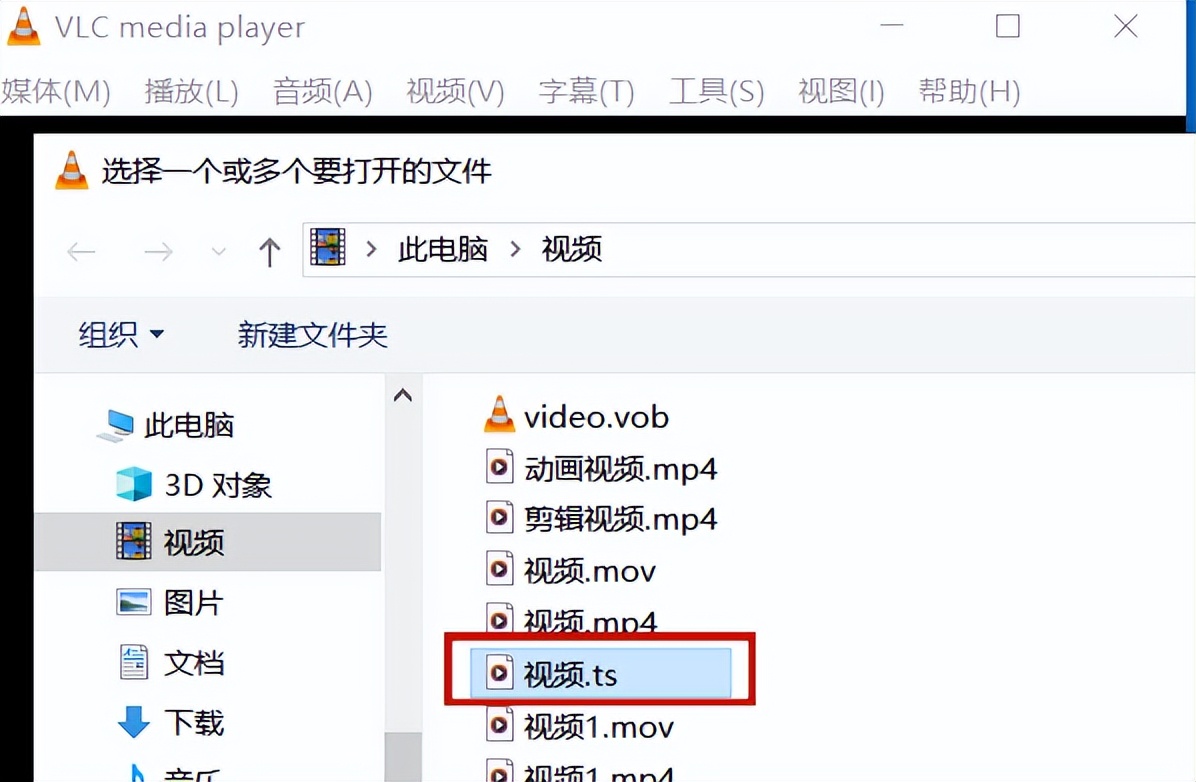1196x782 pixels.
Task: Open the 图片 pictures folder icon
Action: (x=133, y=602)
